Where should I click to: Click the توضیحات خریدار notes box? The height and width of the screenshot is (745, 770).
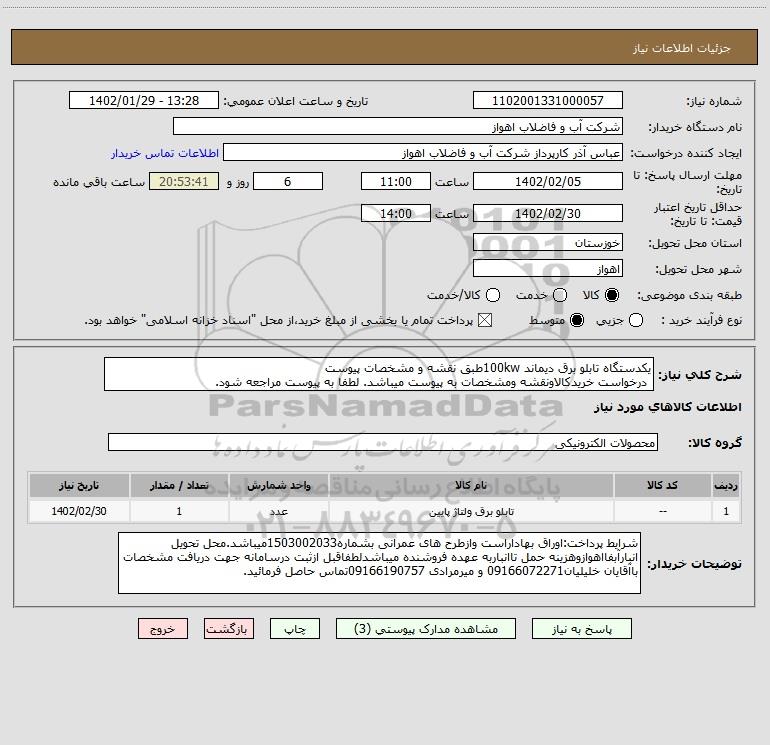[x=380, y=563]
